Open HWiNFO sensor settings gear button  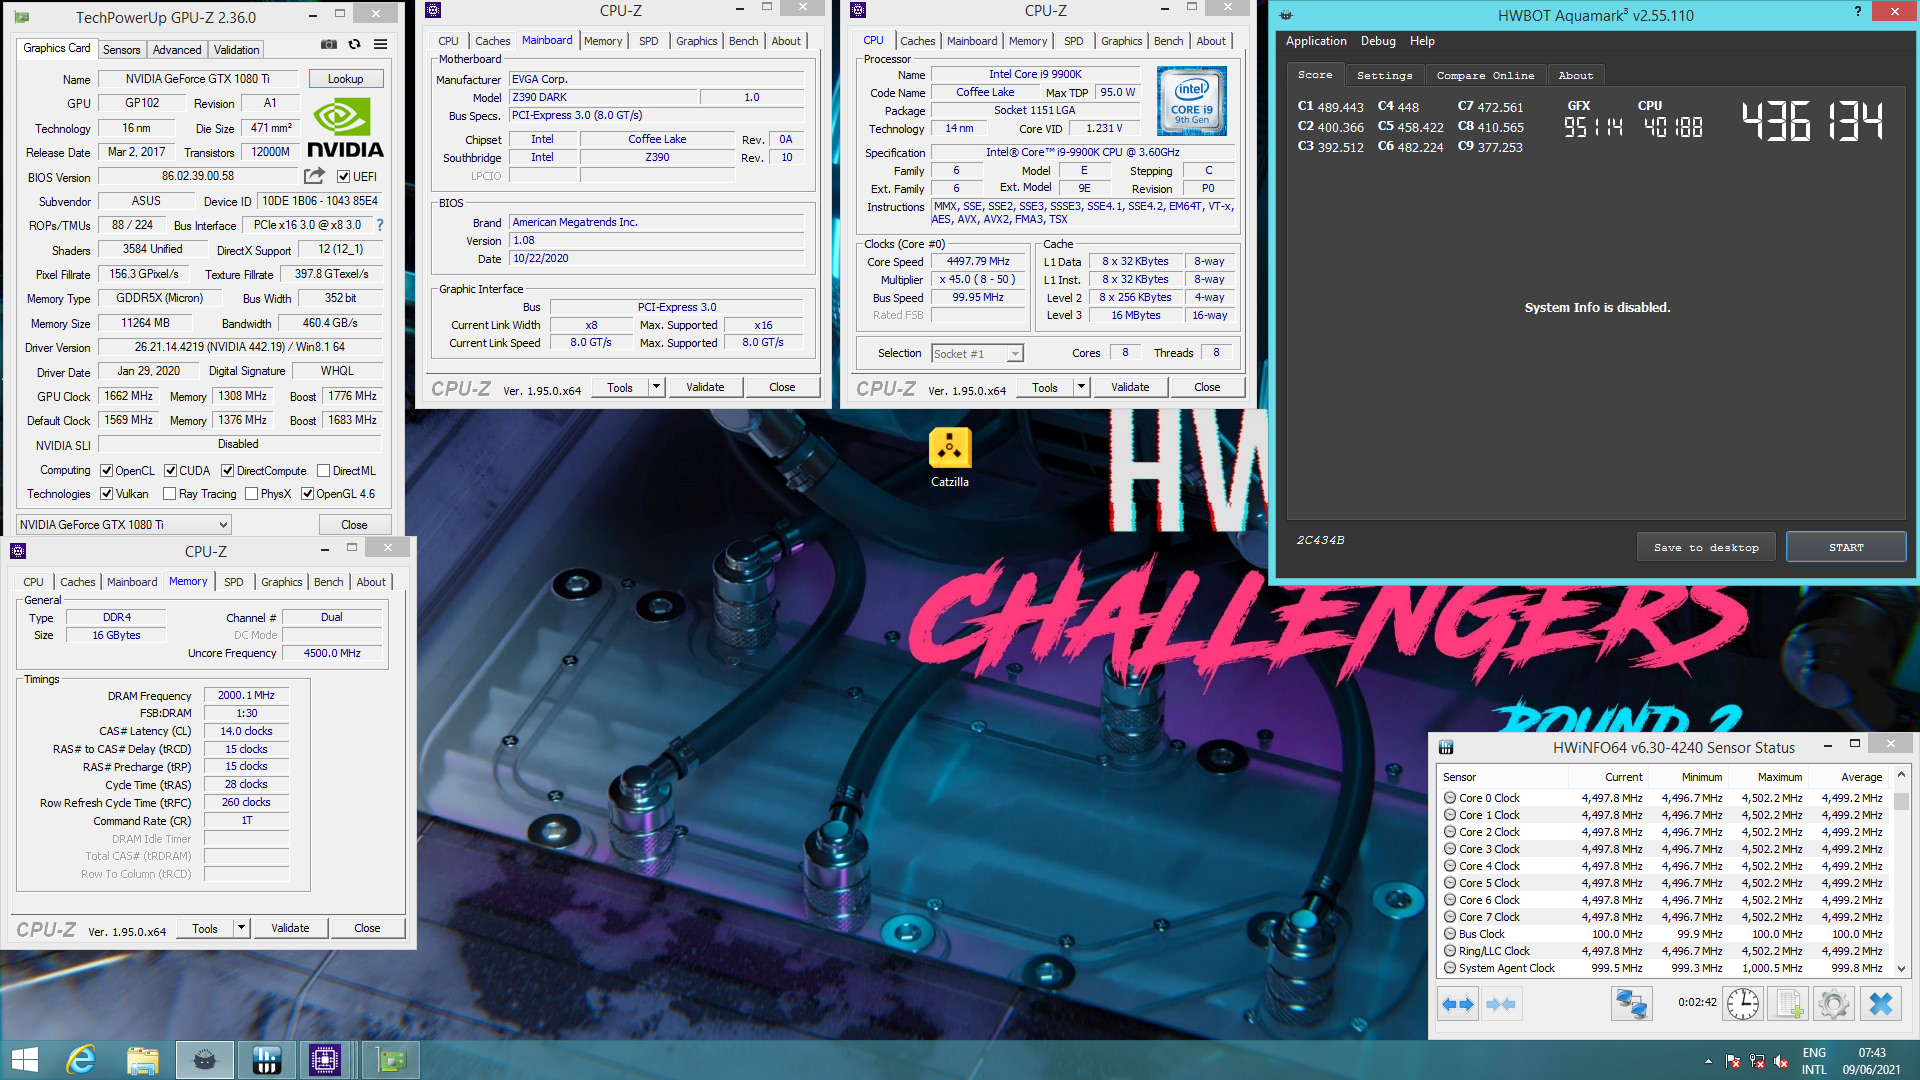point(1834,1004)
